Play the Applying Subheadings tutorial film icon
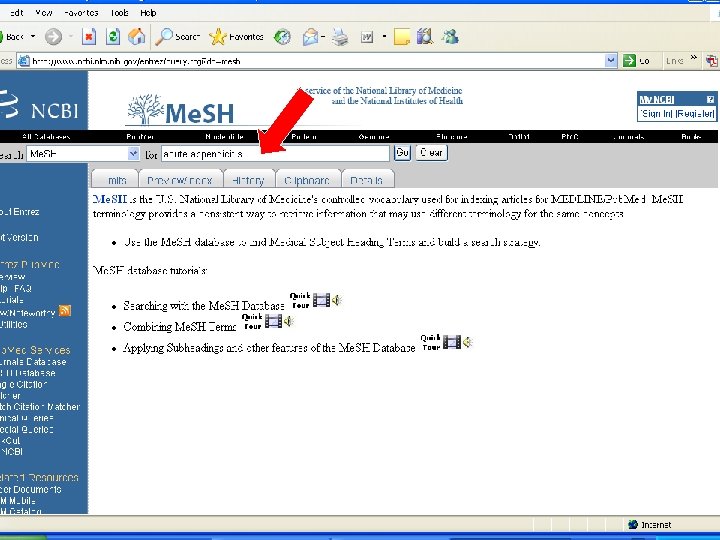The height and width of the screenshot is (540, 720). click(x=452, y=342)
